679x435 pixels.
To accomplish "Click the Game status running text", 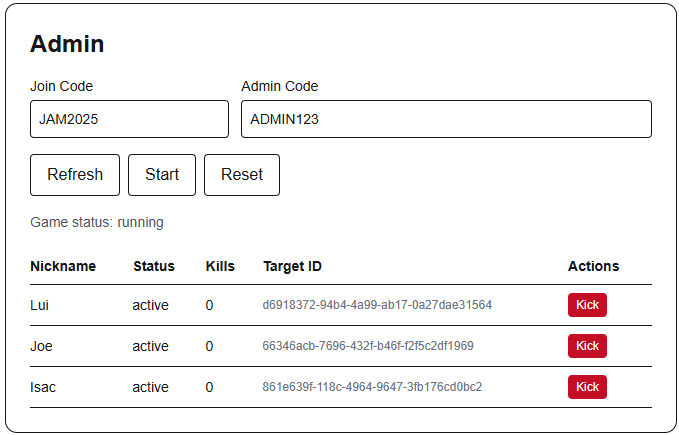I will pos(97,222).
